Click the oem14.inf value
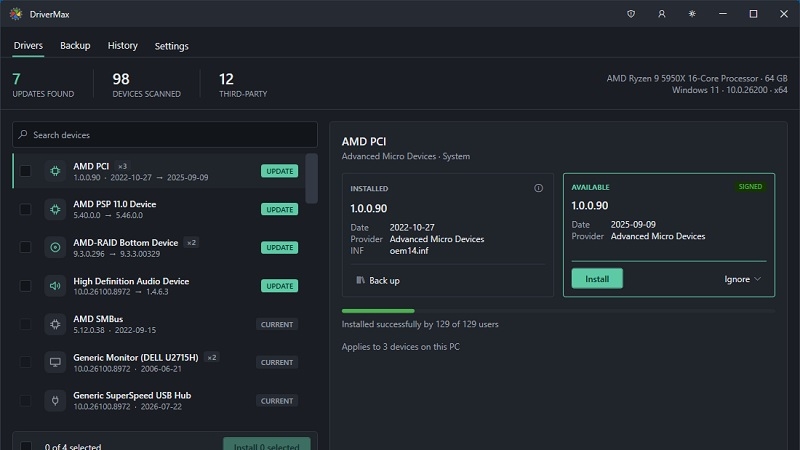 point(409,251)
